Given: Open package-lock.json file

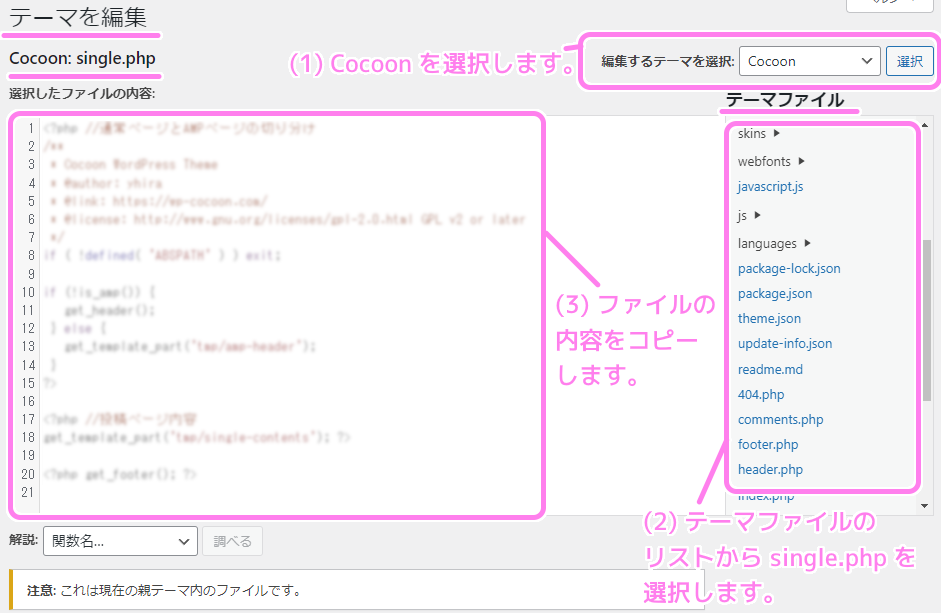Looking at the screenshot, I should click(789, 268).
